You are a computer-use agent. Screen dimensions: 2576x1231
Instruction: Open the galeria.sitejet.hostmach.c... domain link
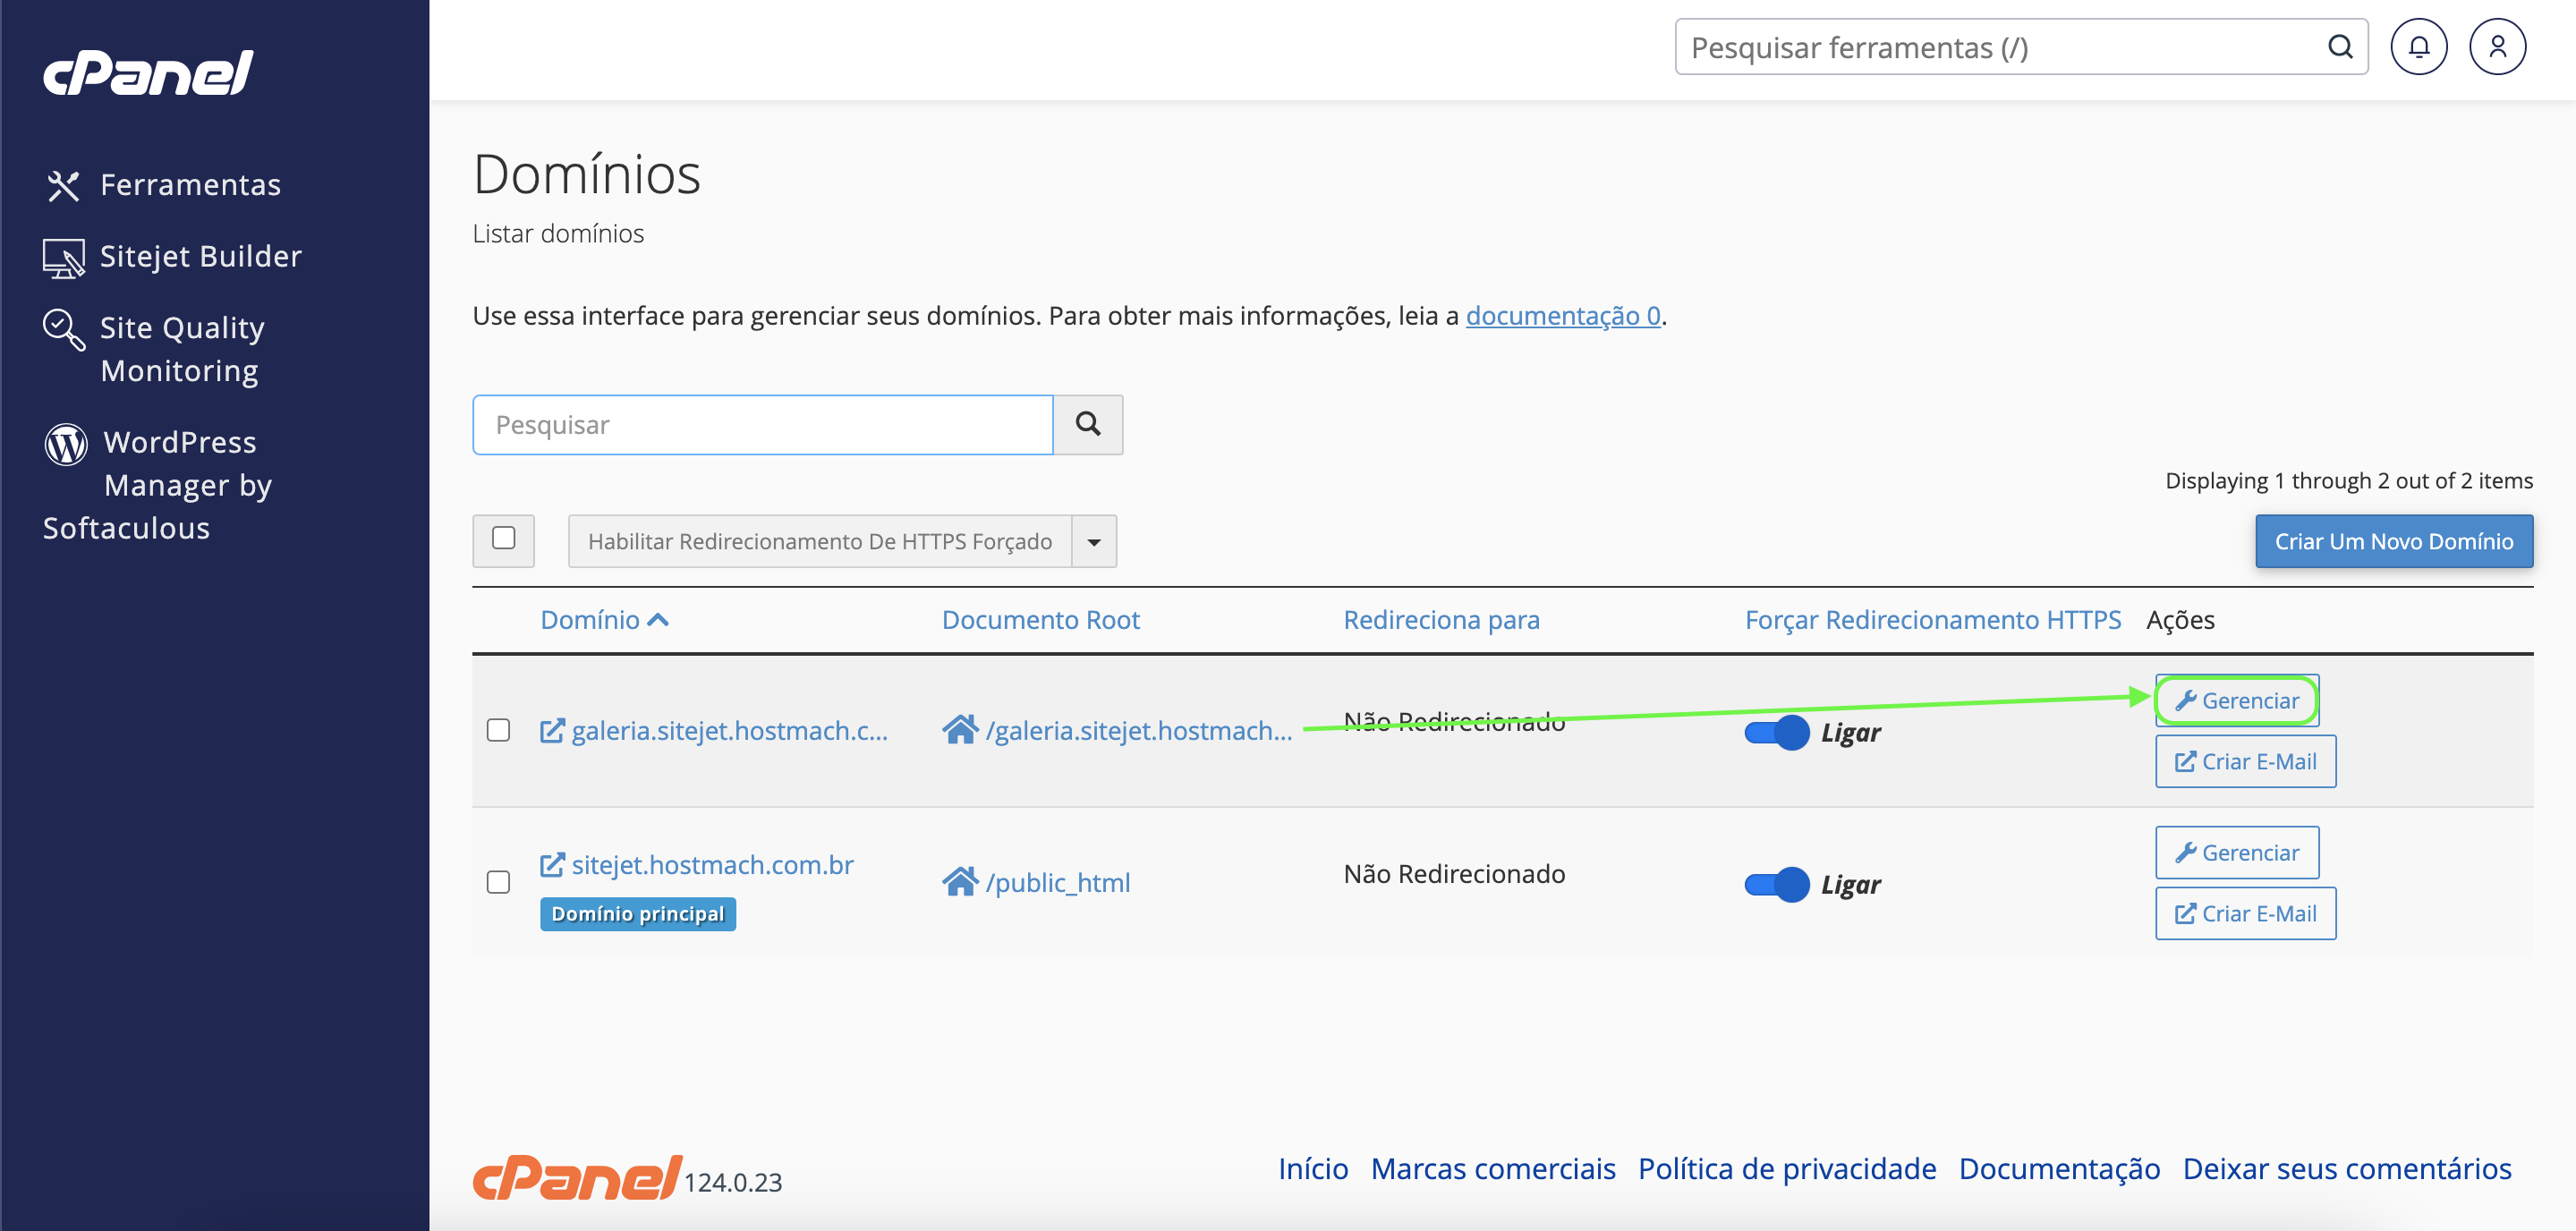point(729,731)
